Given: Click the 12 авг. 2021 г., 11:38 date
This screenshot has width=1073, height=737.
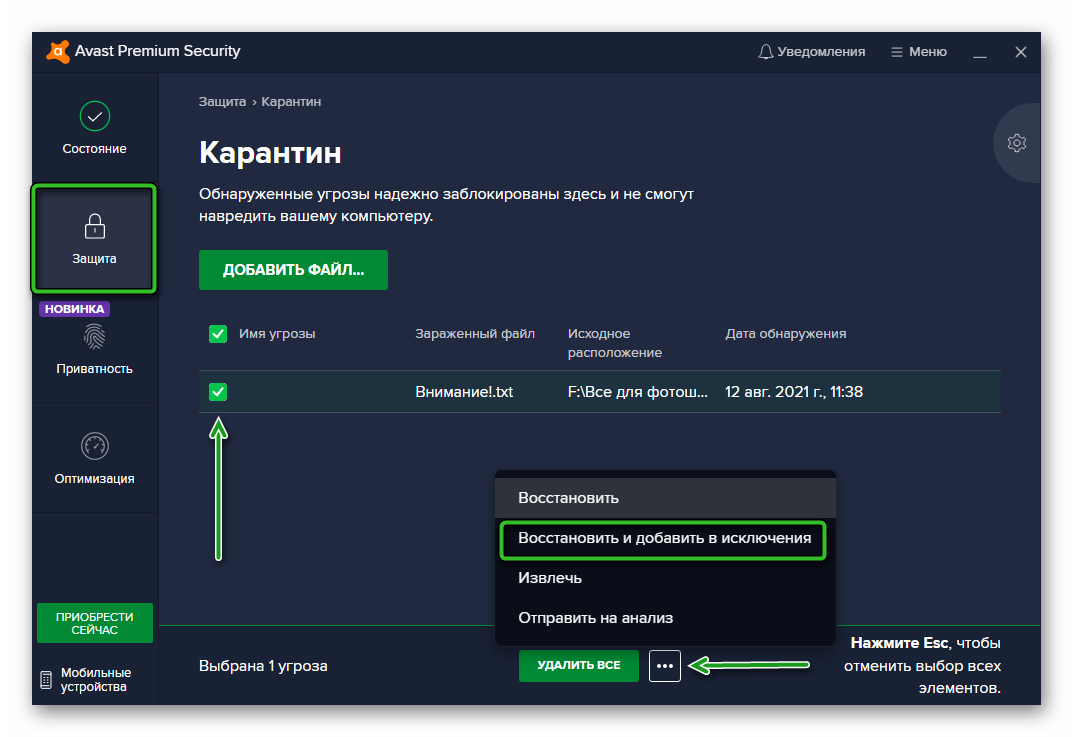Looking at the screenshot, I should click(794, 392).
